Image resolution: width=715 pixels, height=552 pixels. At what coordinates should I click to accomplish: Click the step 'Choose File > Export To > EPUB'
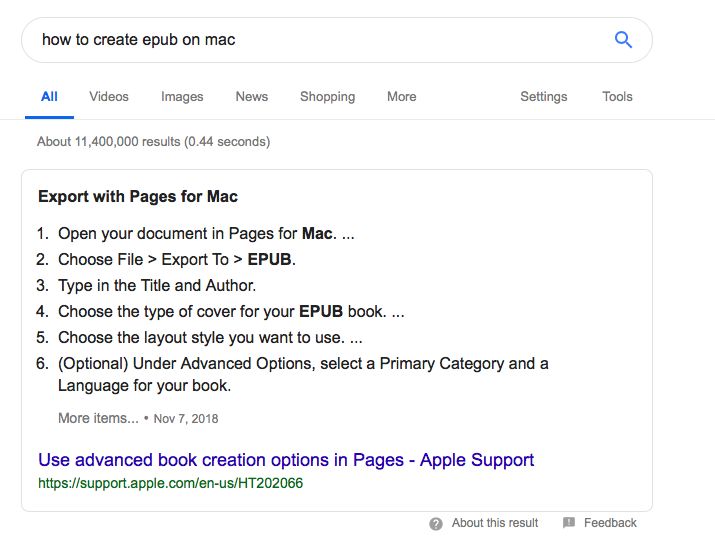(x=177, y=259)
